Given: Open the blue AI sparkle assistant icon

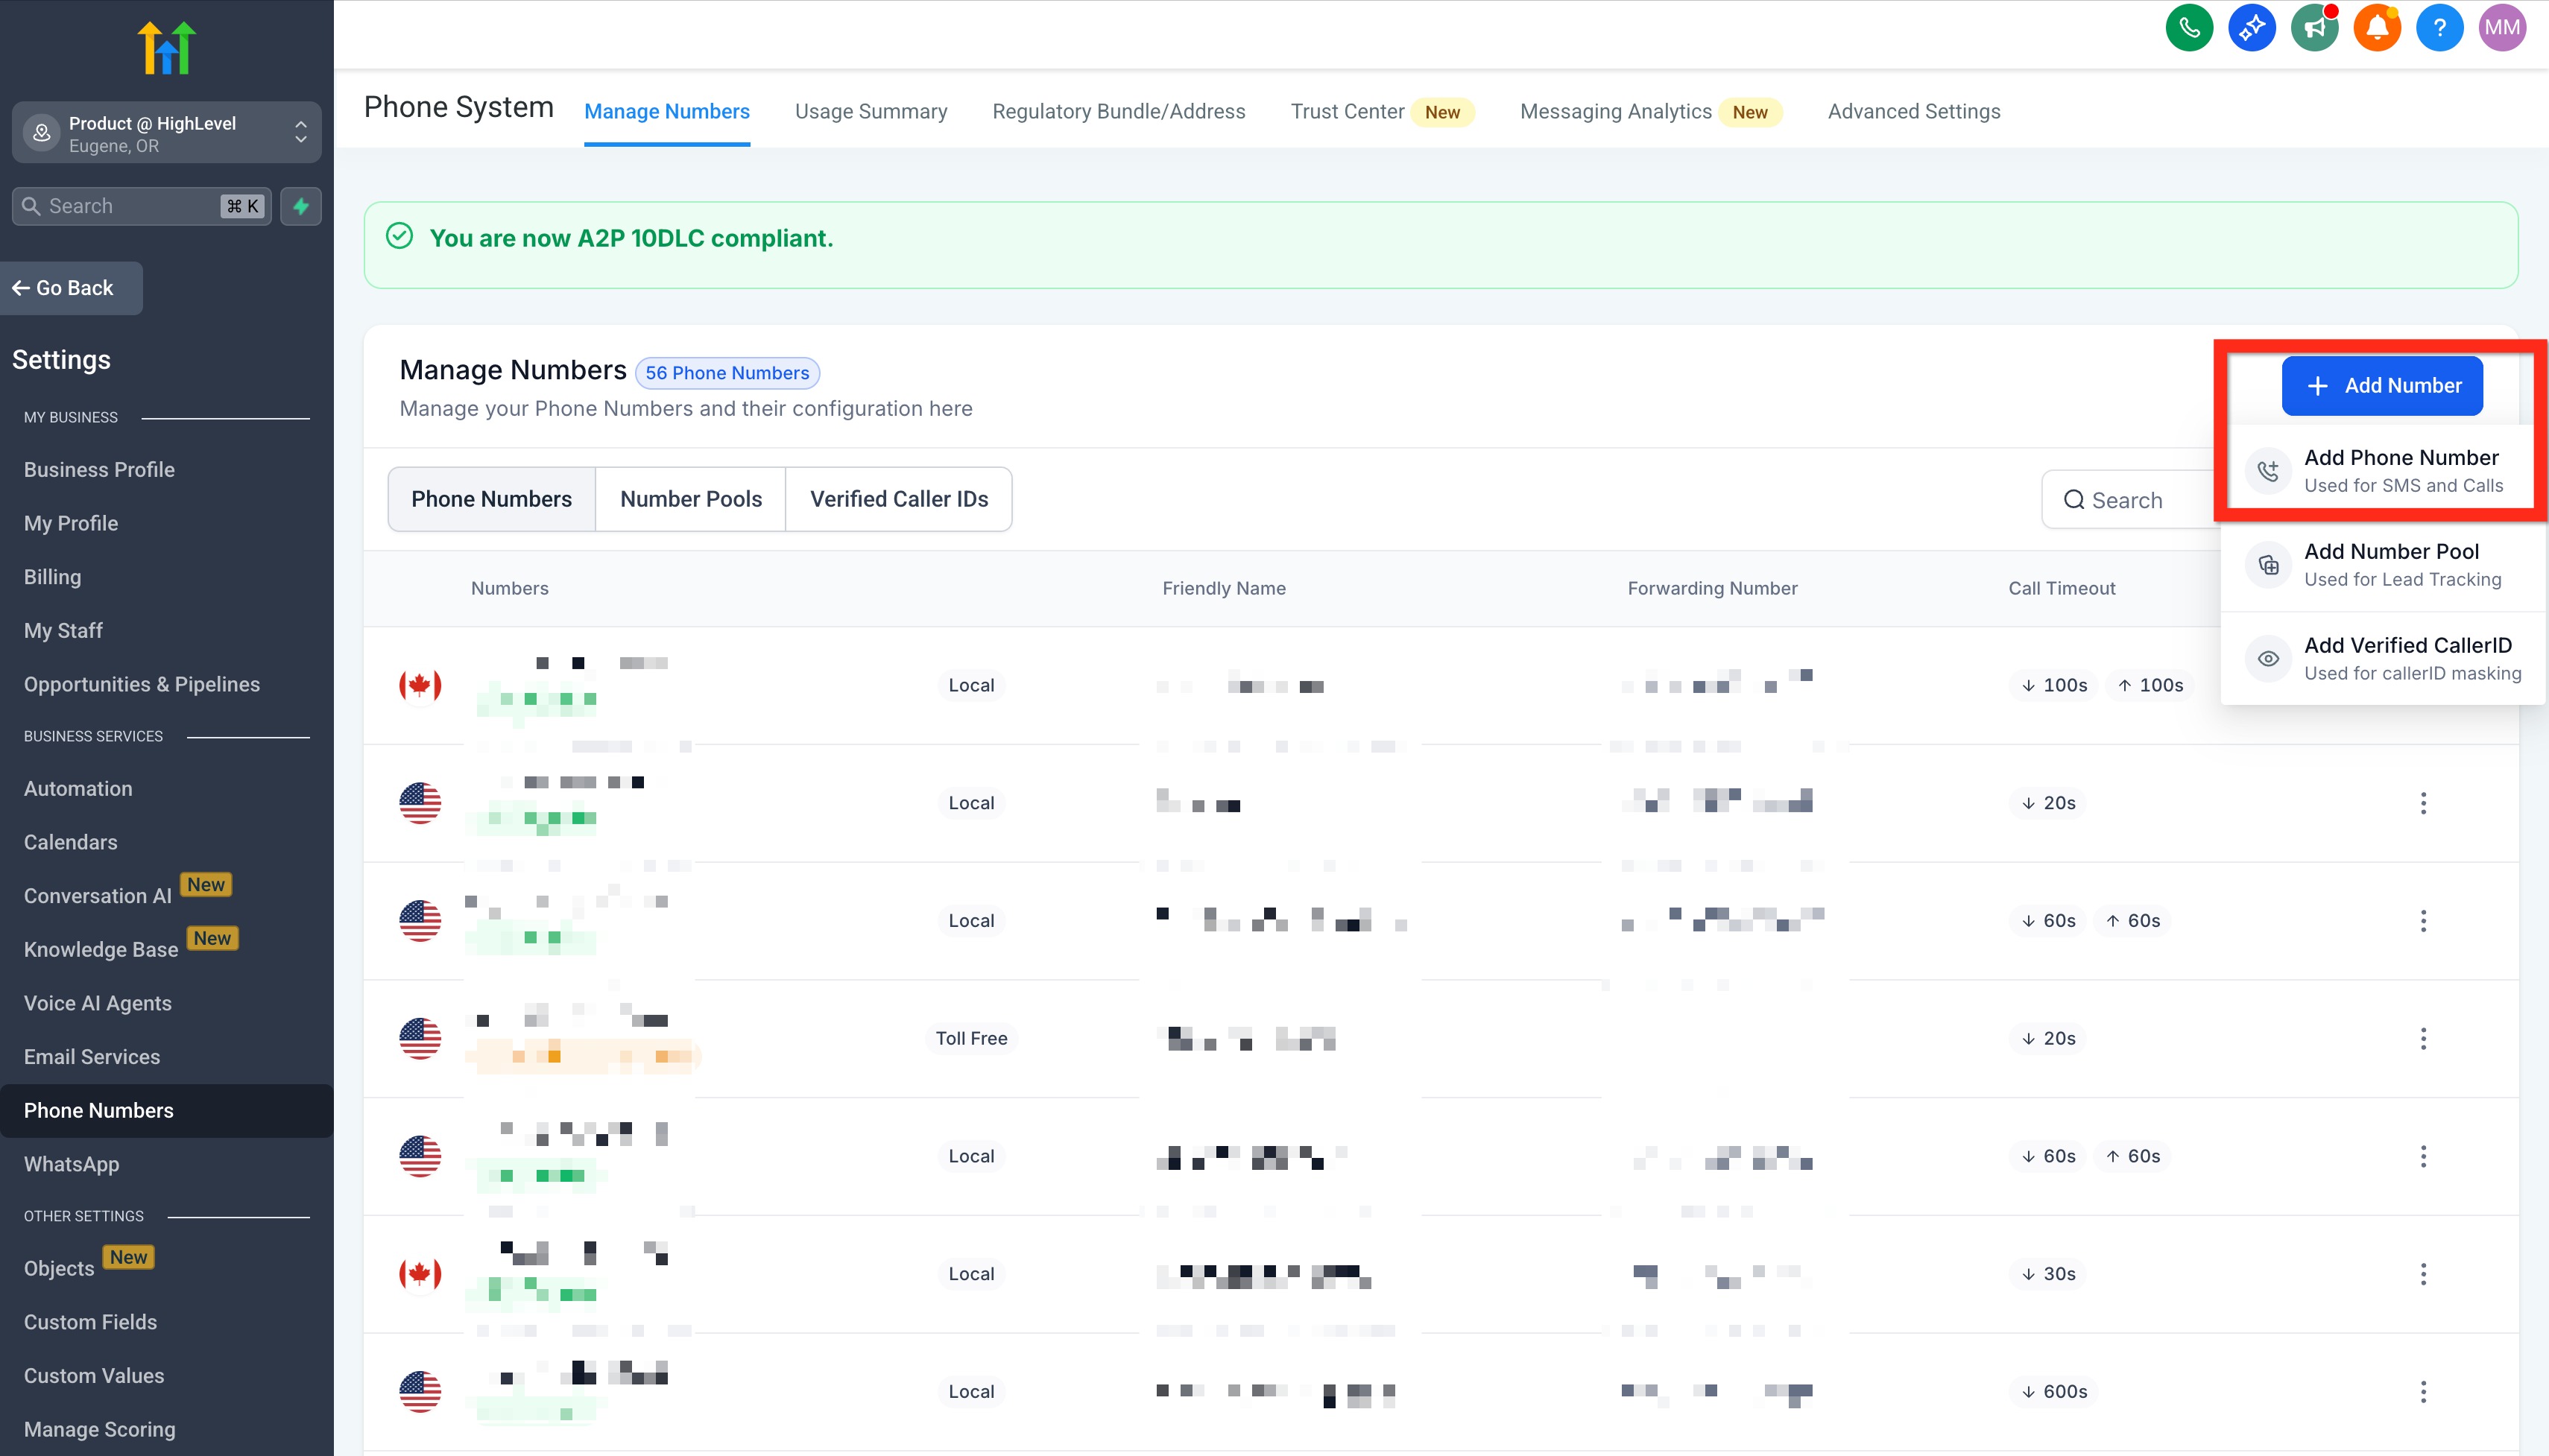Looking at the screenshot, I should tap(2252, 27).
